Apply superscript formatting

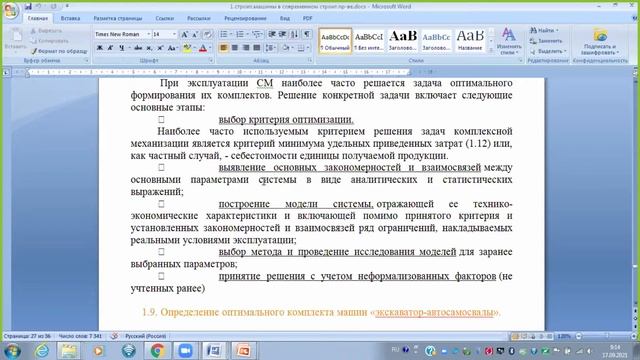160,48
